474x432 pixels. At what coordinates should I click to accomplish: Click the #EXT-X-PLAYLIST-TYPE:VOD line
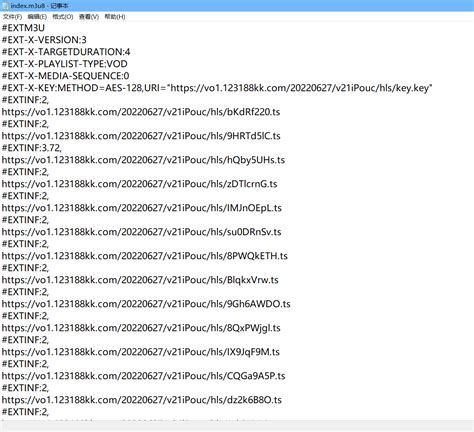(x=65, y=64)
